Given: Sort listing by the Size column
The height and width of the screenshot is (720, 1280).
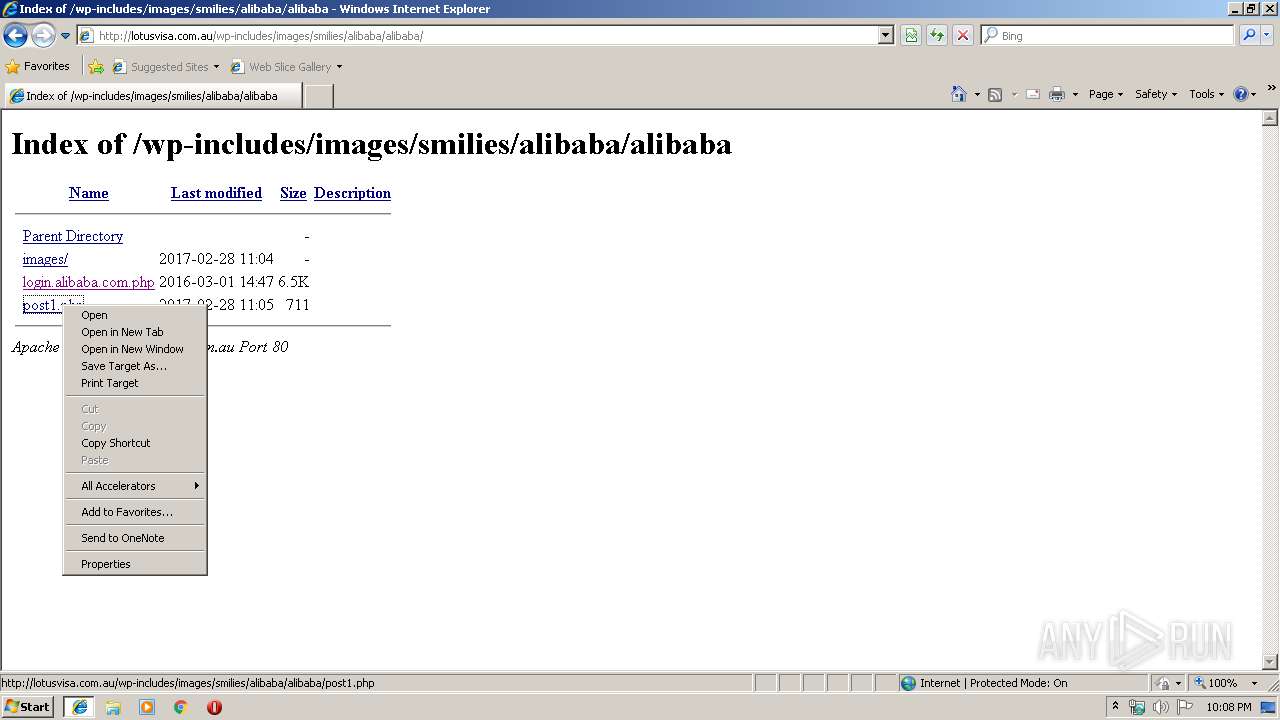Looking at the screenshot, I should pos(293,193).
